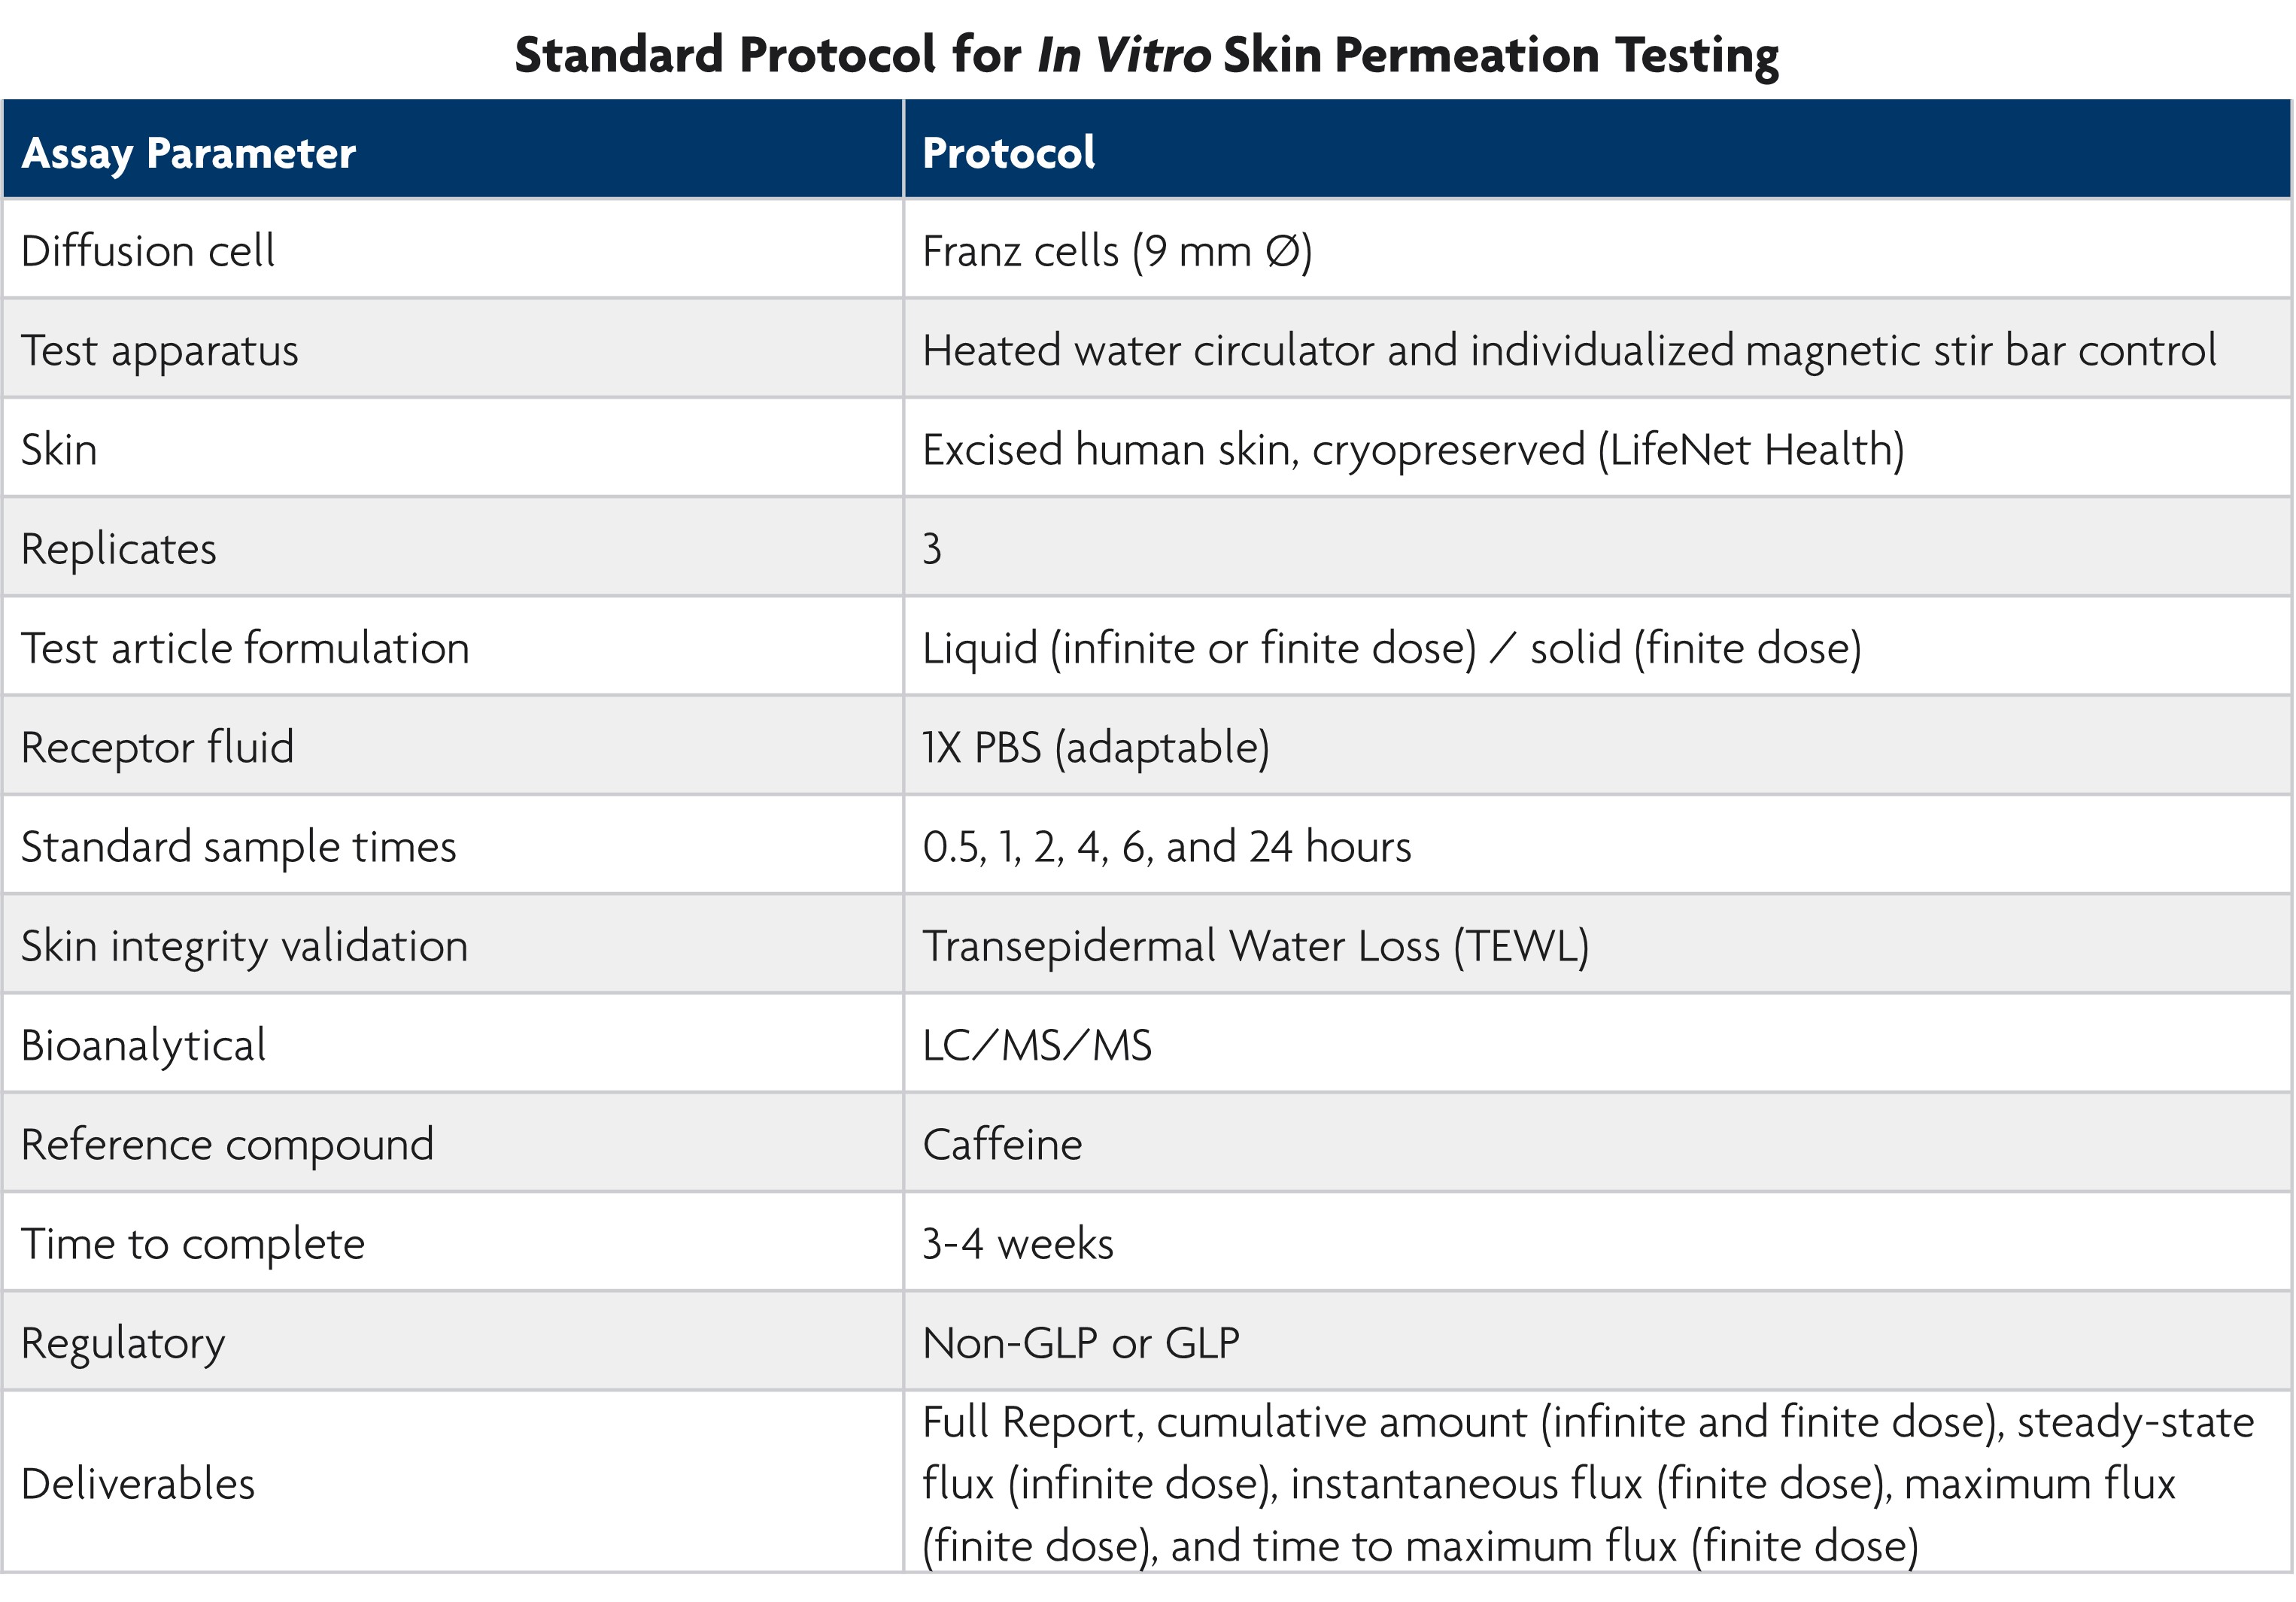This screenshot has width=2296, height=1602.
Task: Click the "Caffeine" reference compound cell
Action: pos(1002,1144)
